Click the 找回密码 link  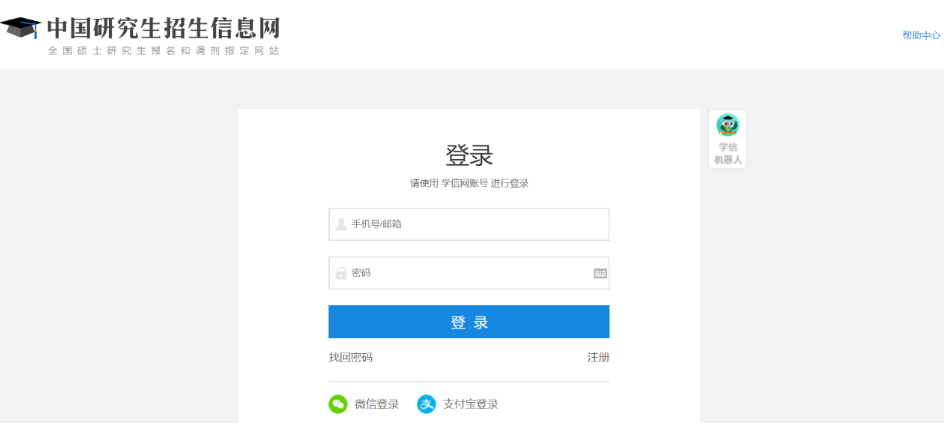pos(350,357)
